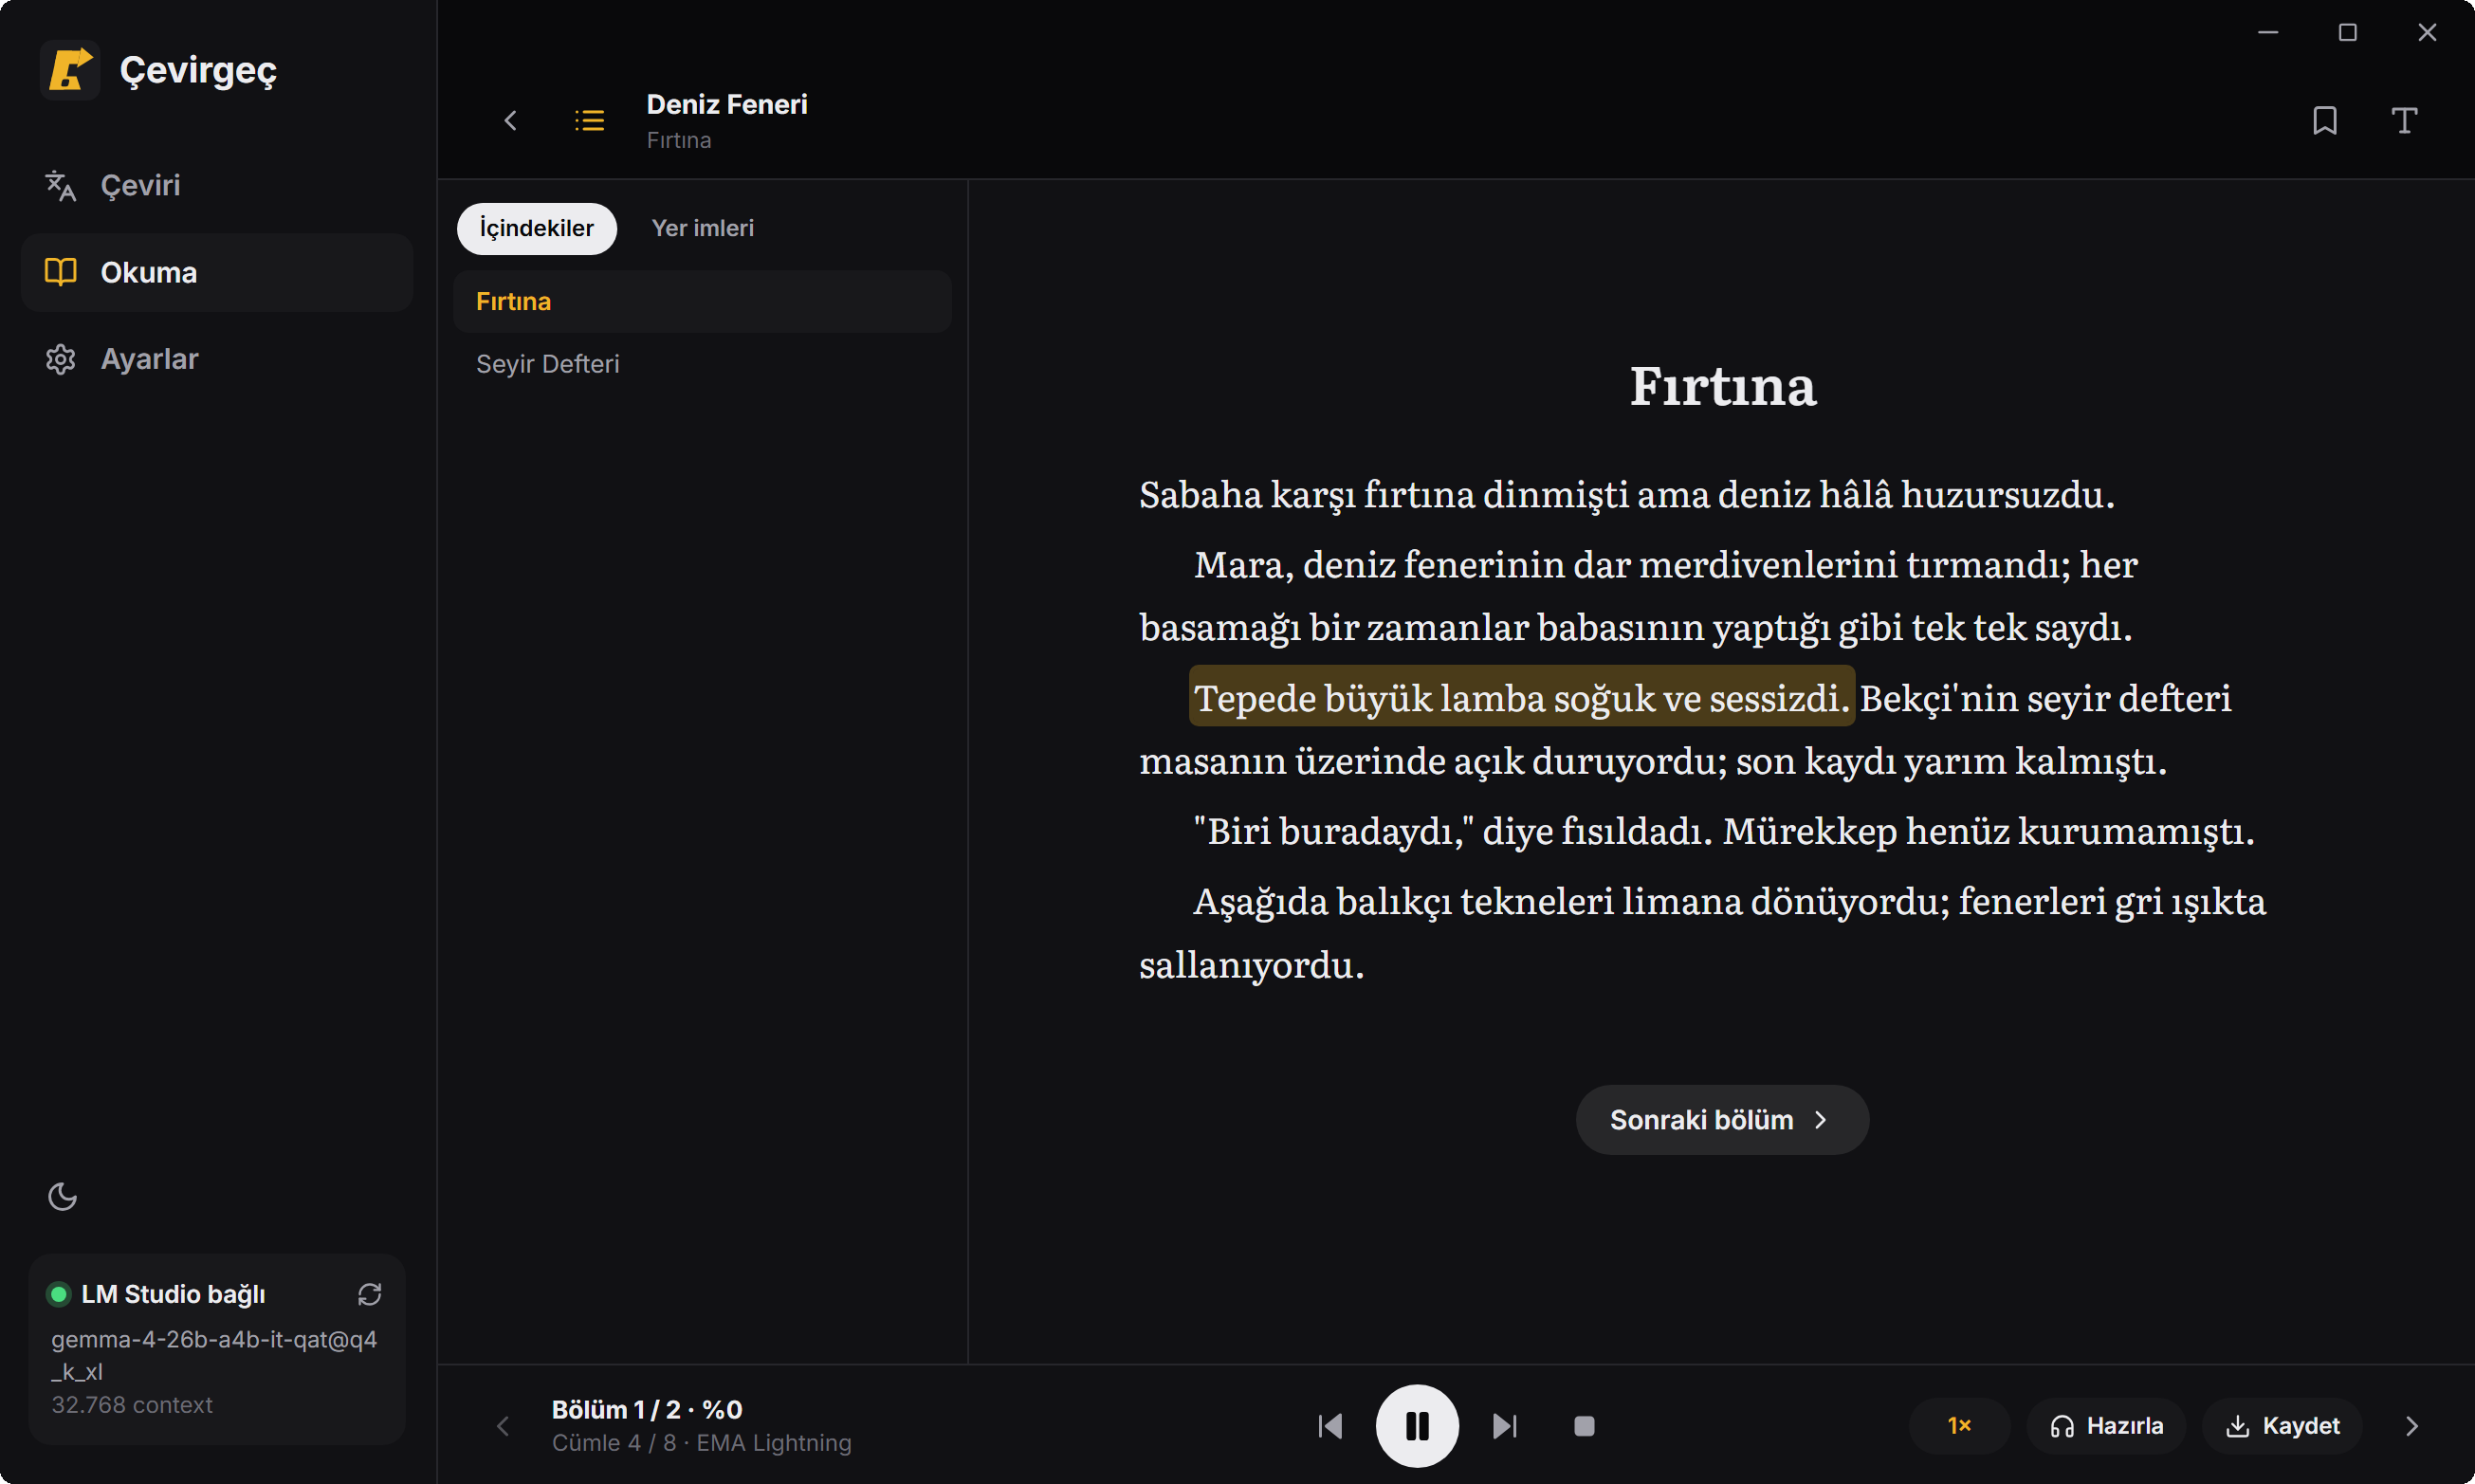The height and width of the screenshot is (1484, 2475).
Task: Click the Fırtına chapter heading
Action: point(1722,386)
